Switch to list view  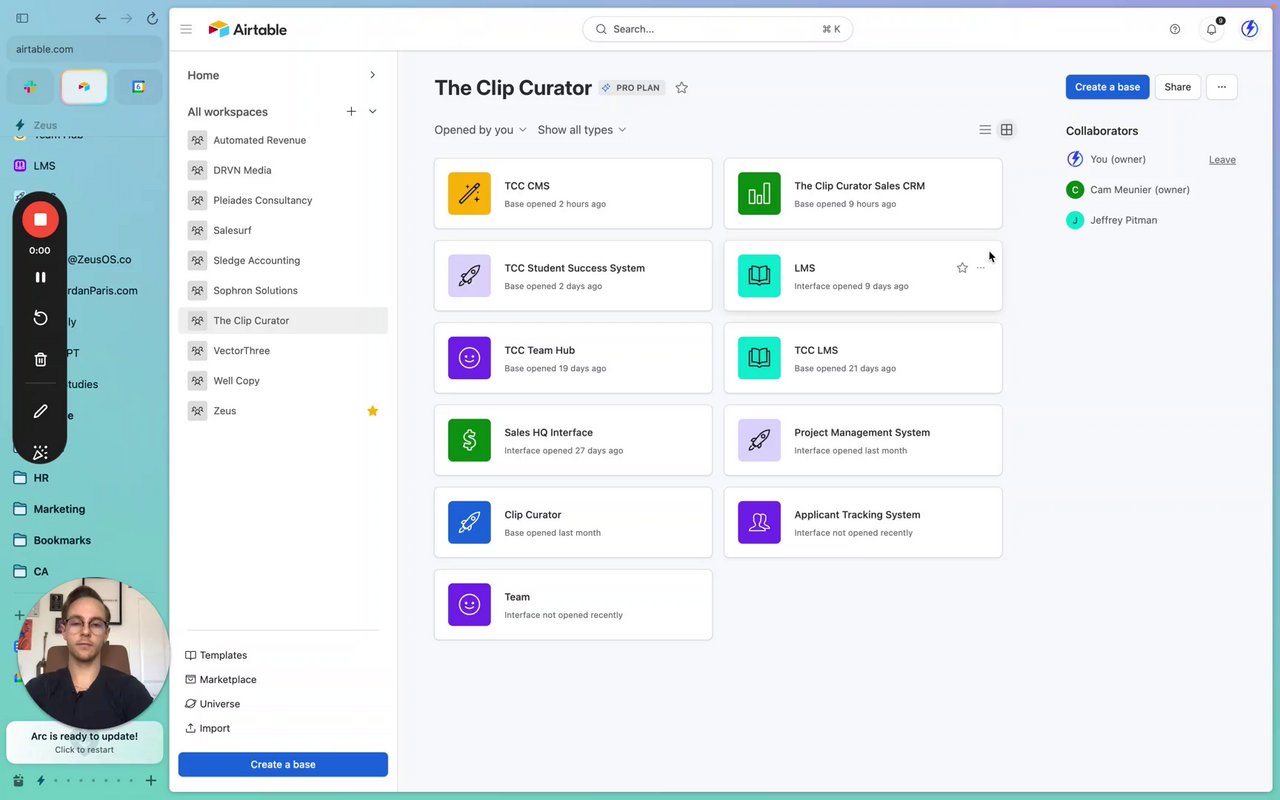[985, 130]
